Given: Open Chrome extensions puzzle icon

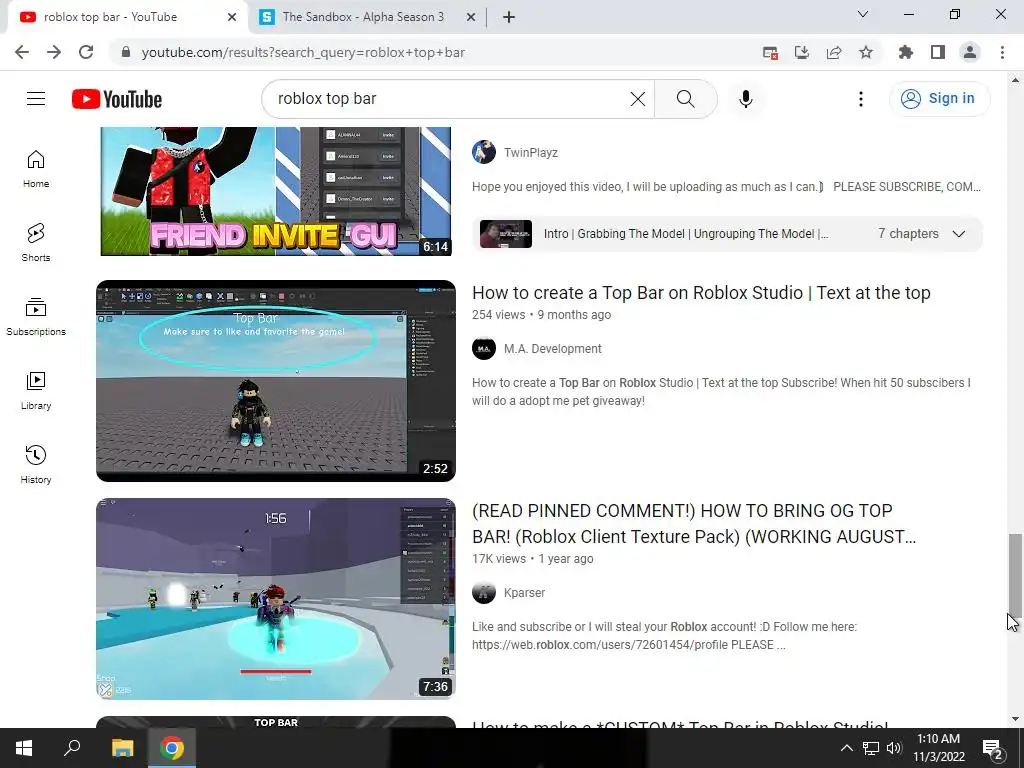Looking at the screenshot, I should (906, 52).
